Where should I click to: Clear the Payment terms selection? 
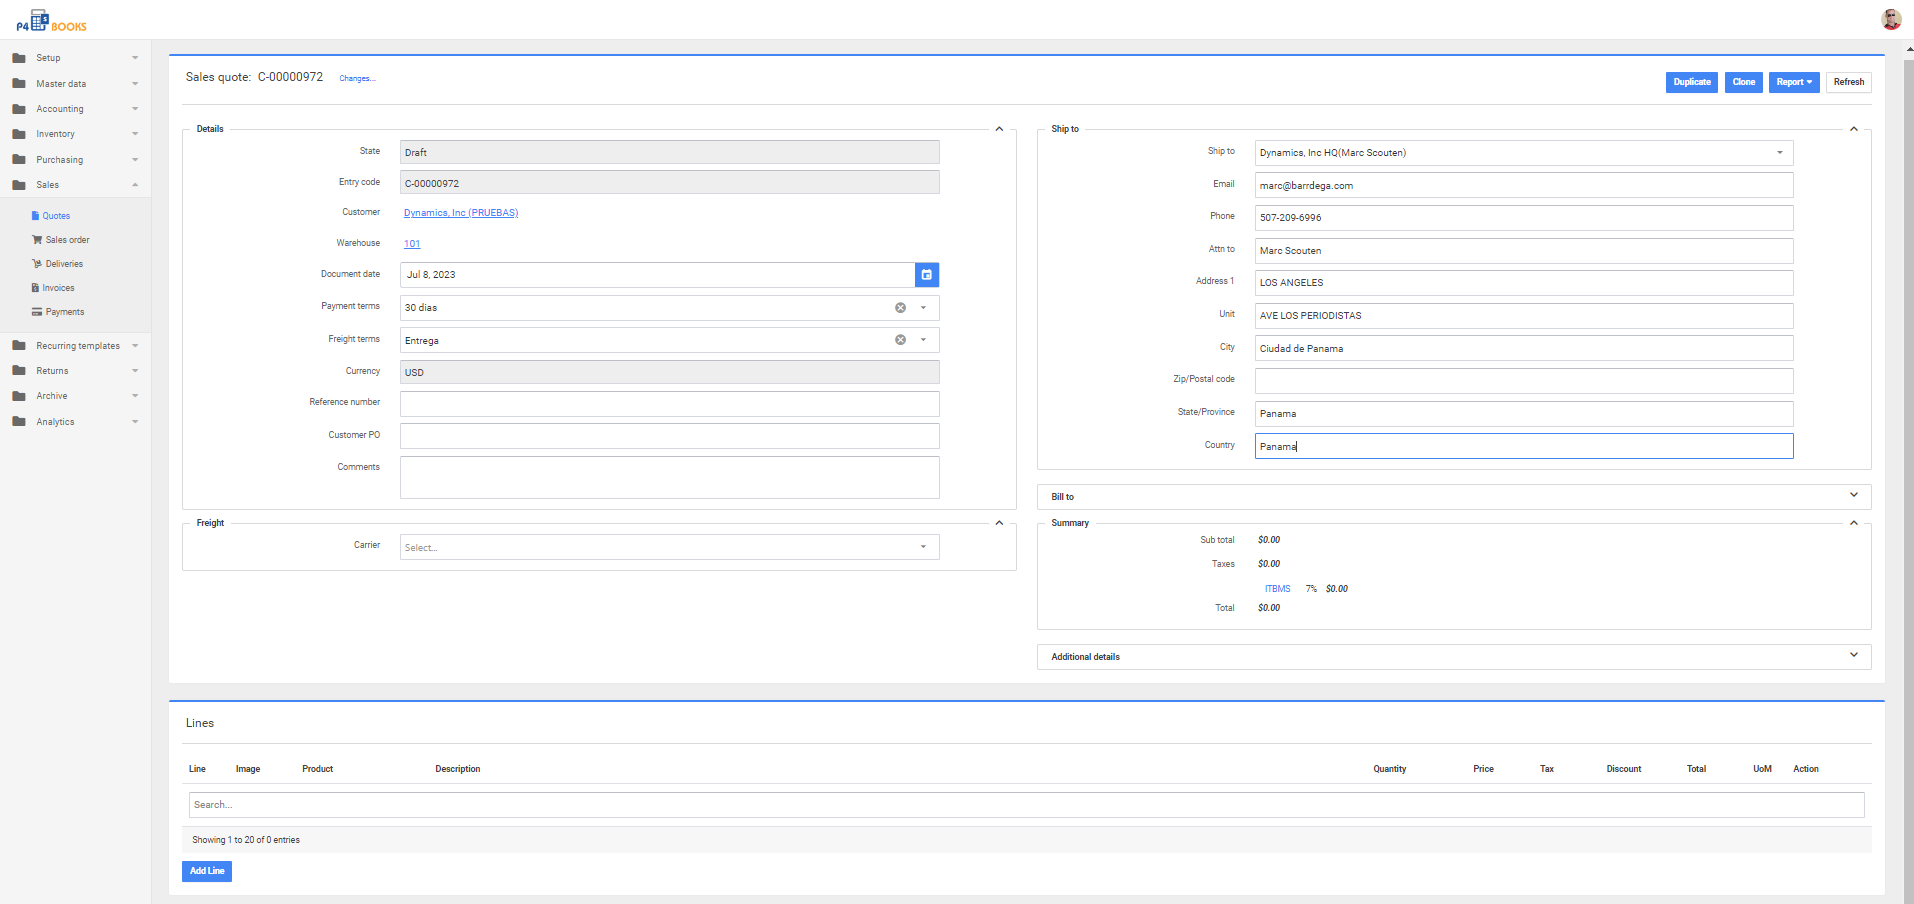pos(900,308)
